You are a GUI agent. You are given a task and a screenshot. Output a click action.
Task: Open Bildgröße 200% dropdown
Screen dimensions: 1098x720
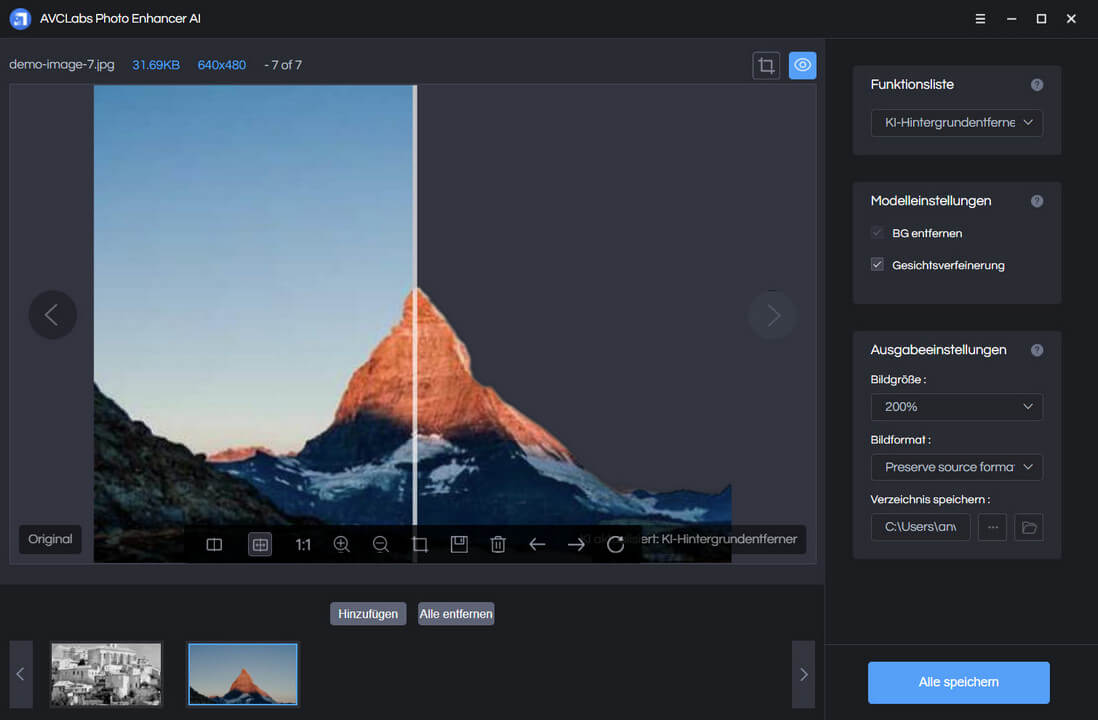957,407
